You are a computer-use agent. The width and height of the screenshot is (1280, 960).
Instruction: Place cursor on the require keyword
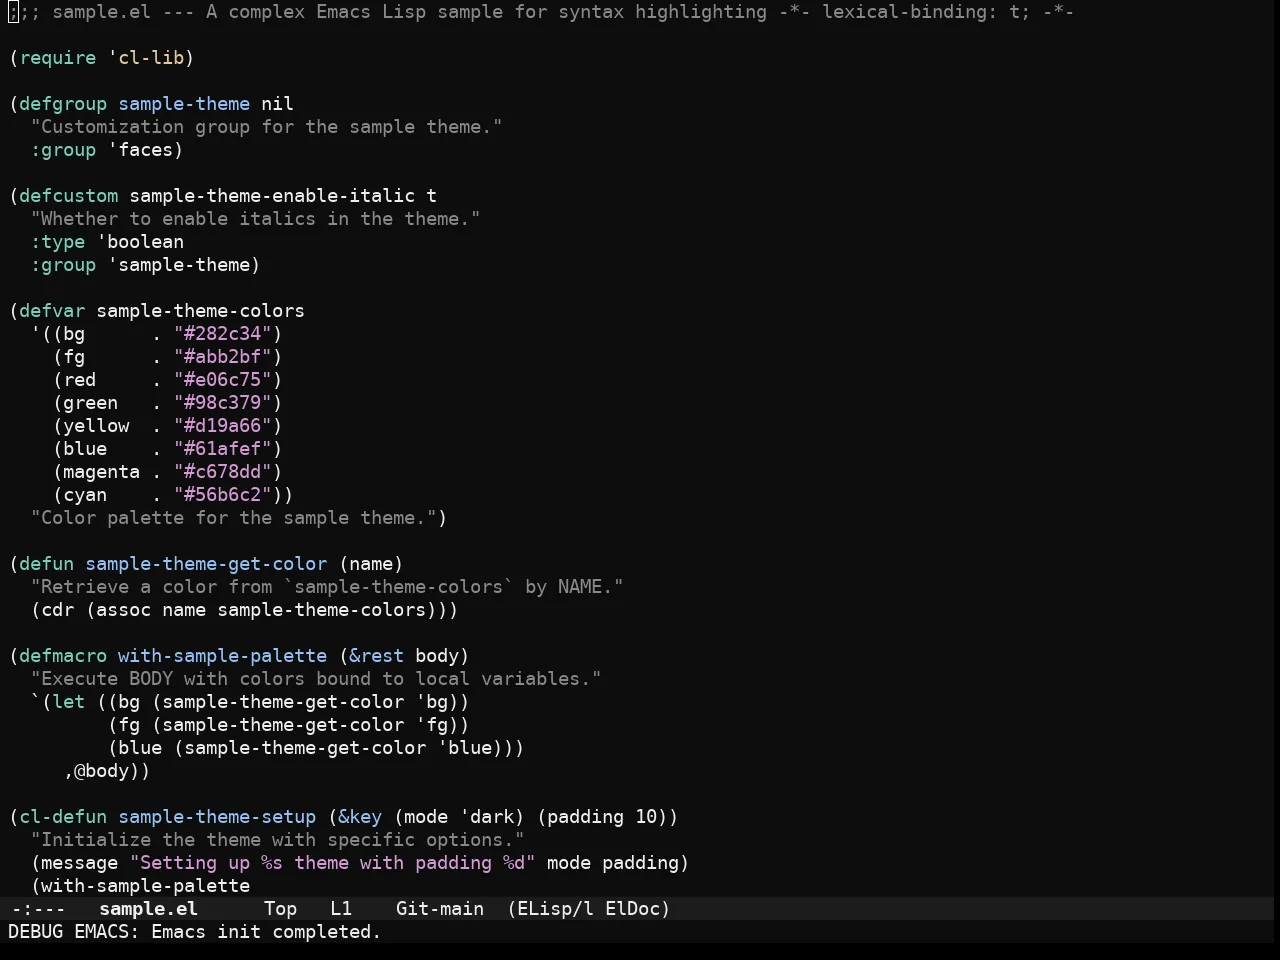tap(58, 58)
